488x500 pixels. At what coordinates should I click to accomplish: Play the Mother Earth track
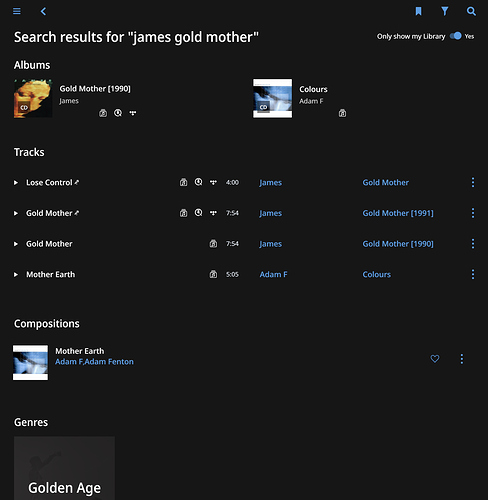[x=16, y=275]
